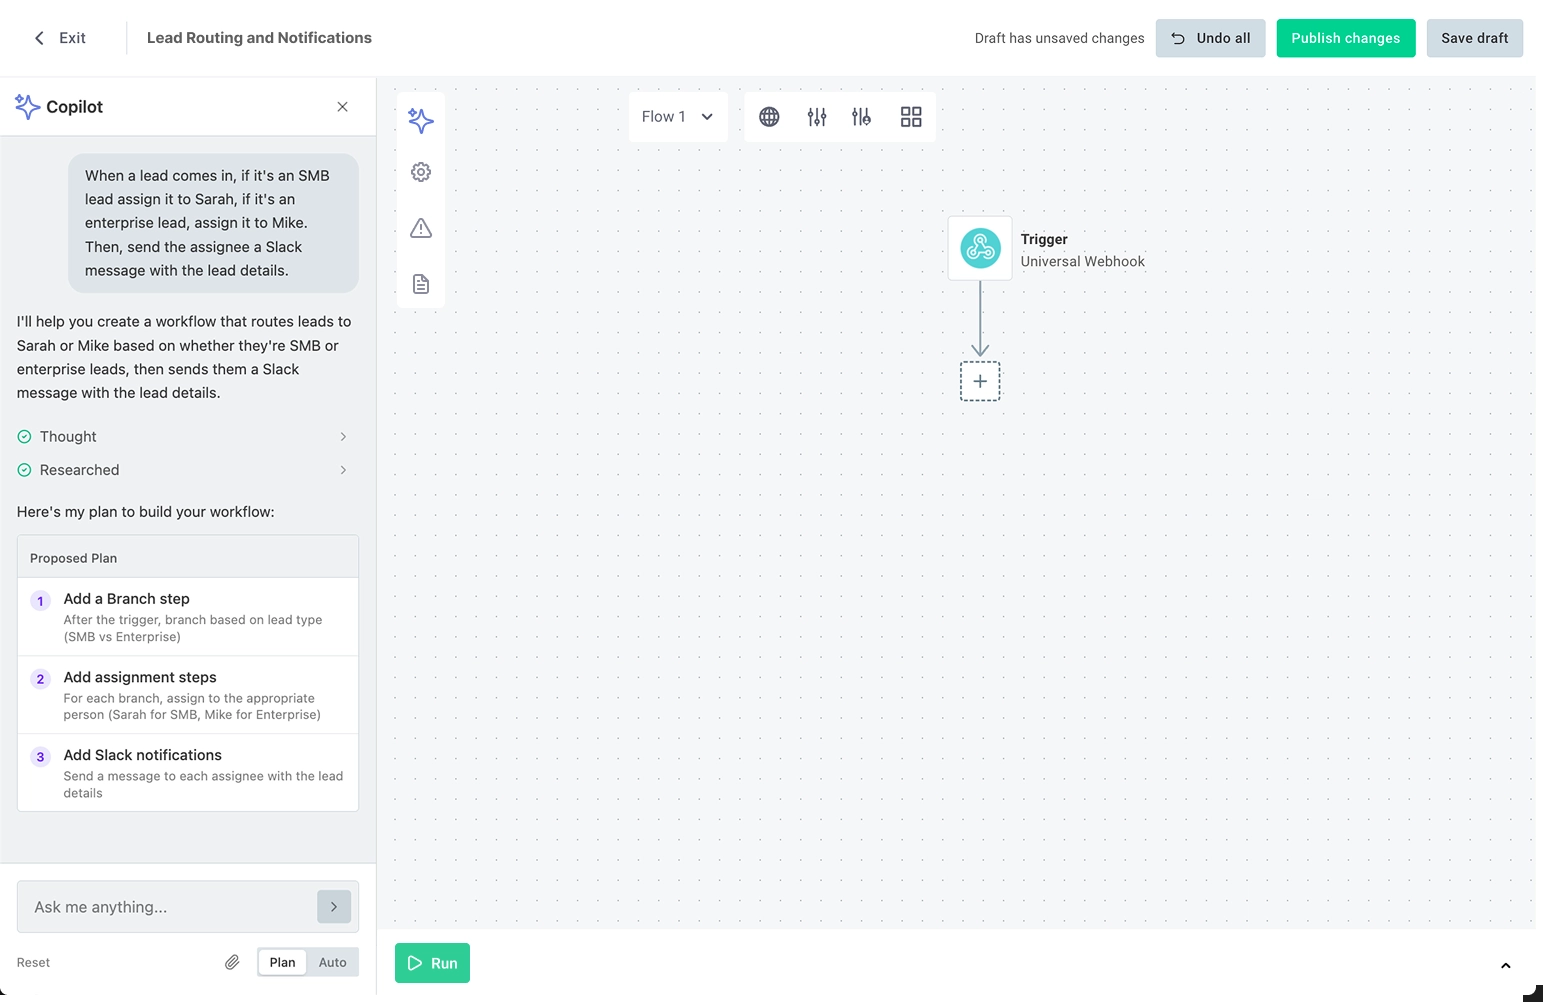Open the Flow 1 dropdown
Screen dimensions: 1543x1002
[678, 116]
